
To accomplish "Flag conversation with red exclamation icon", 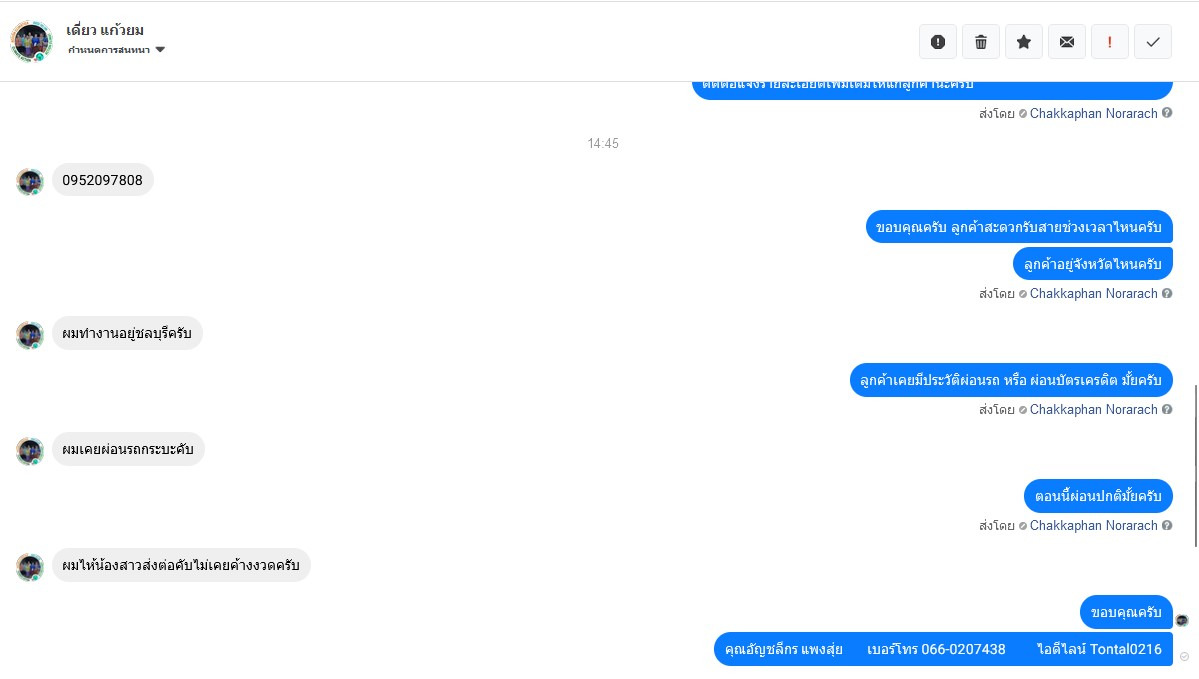I will pos(1110,42).
